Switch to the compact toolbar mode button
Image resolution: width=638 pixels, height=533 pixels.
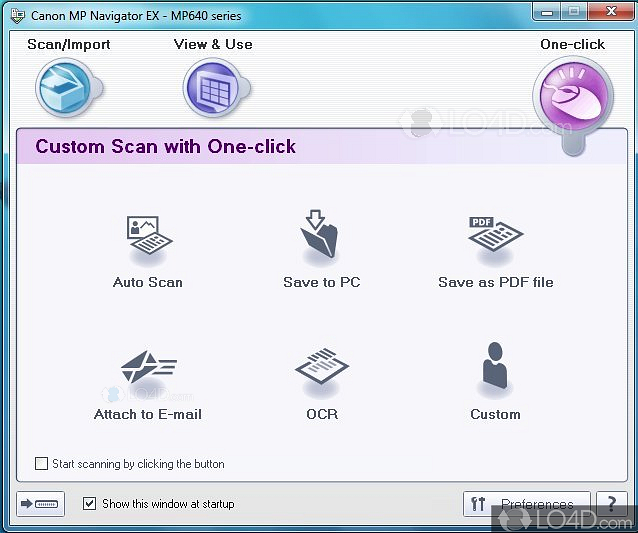click(40, 504)
